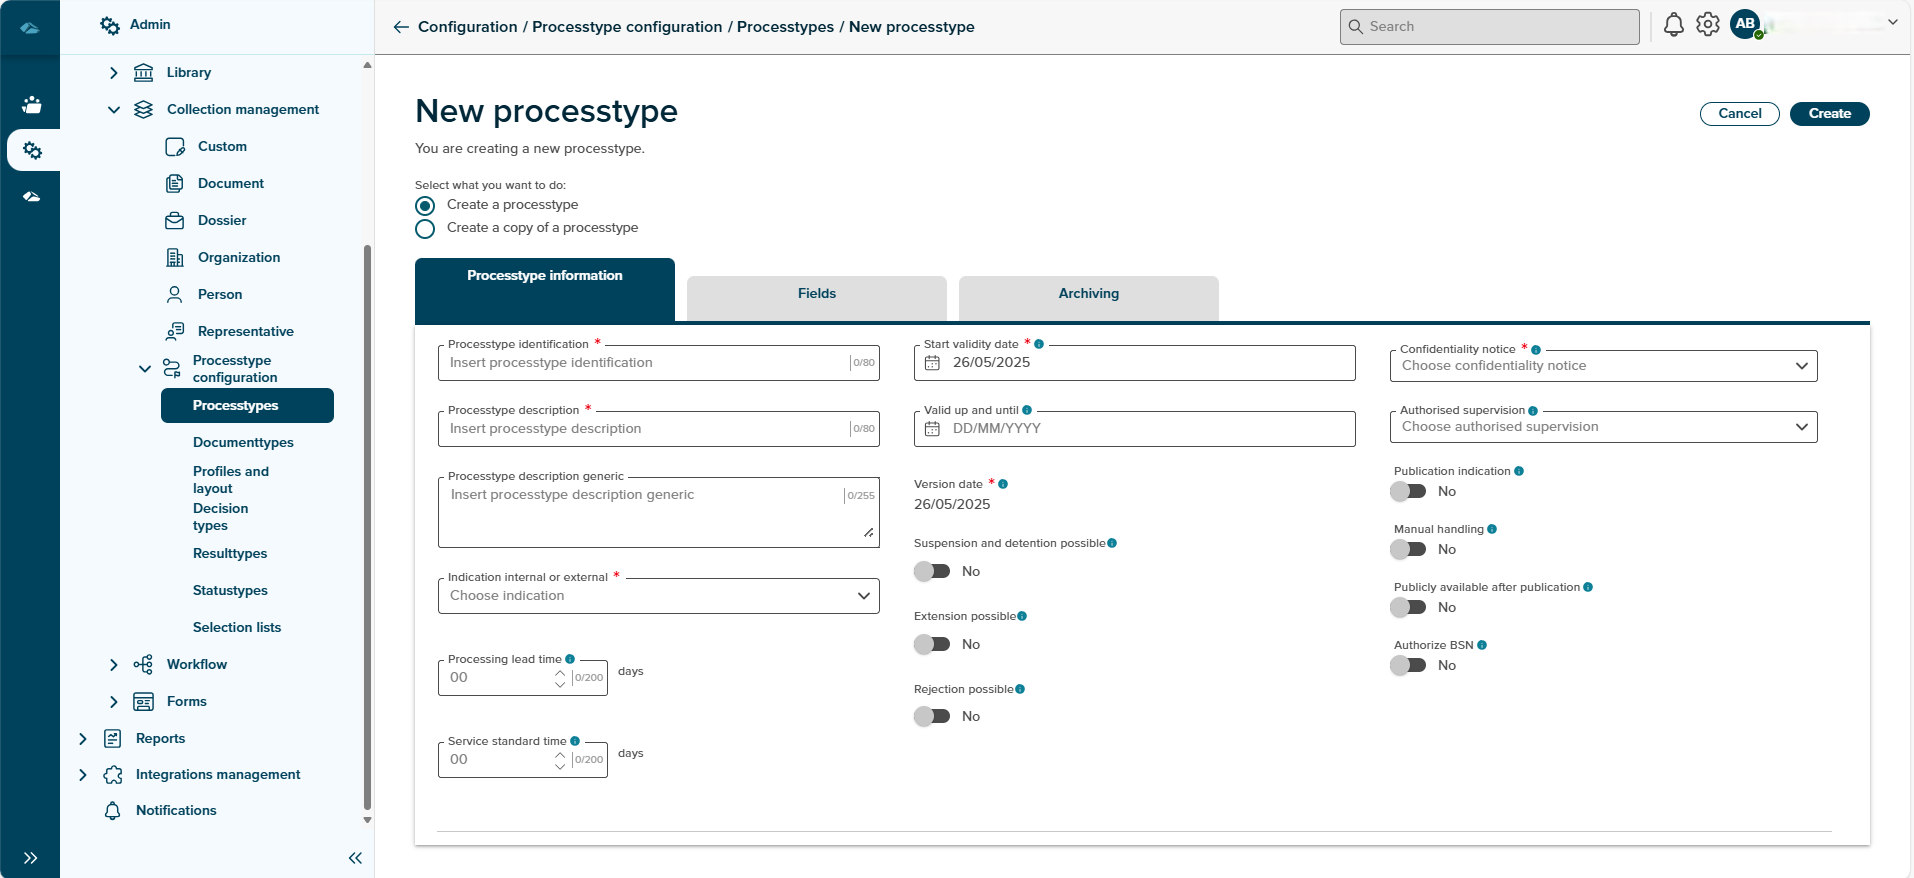Open the settings gear icon in header
Image resolution: width=1914 pixels, height=878 pixels.
(x=1708, y=25)
